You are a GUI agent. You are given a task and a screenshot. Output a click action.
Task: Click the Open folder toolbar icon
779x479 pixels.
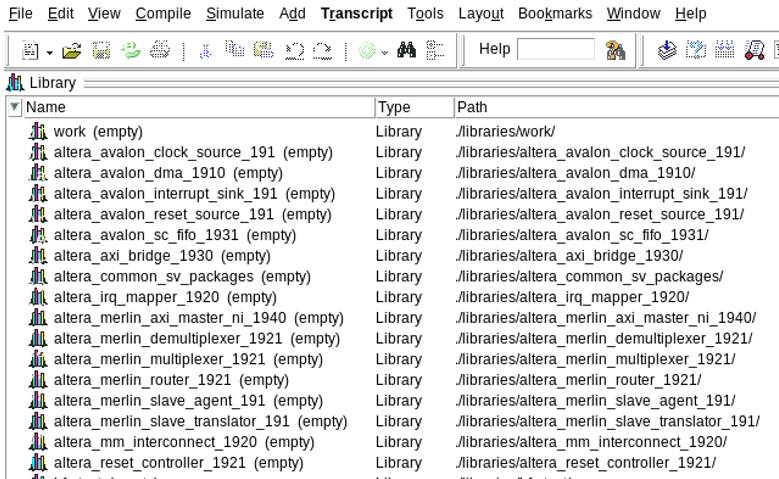click(72, 51)
